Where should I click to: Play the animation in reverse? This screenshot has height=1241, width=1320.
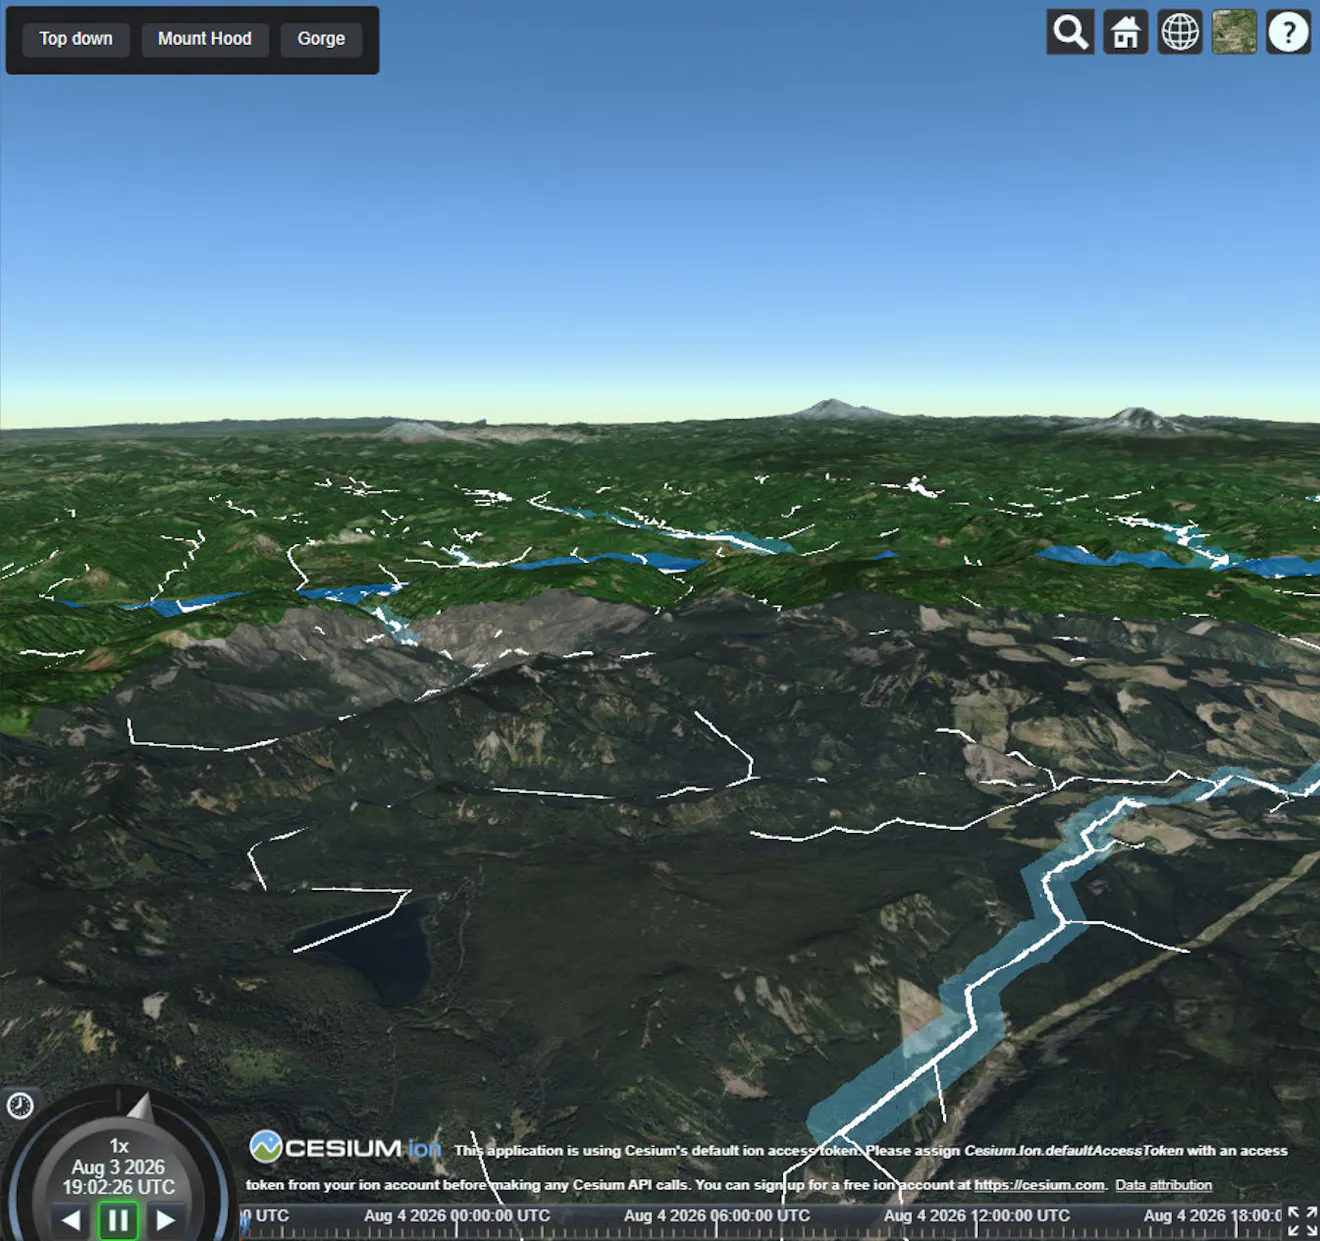[70, 1220]
